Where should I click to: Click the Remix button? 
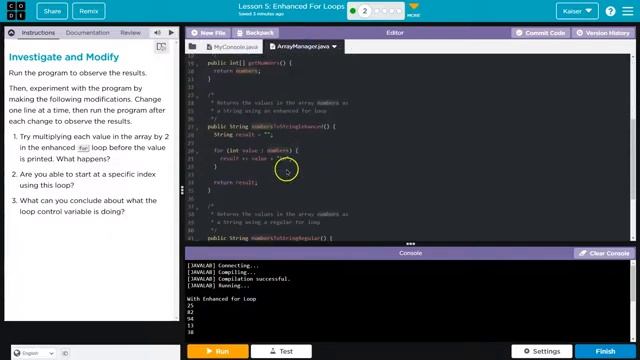pos(89,11)
